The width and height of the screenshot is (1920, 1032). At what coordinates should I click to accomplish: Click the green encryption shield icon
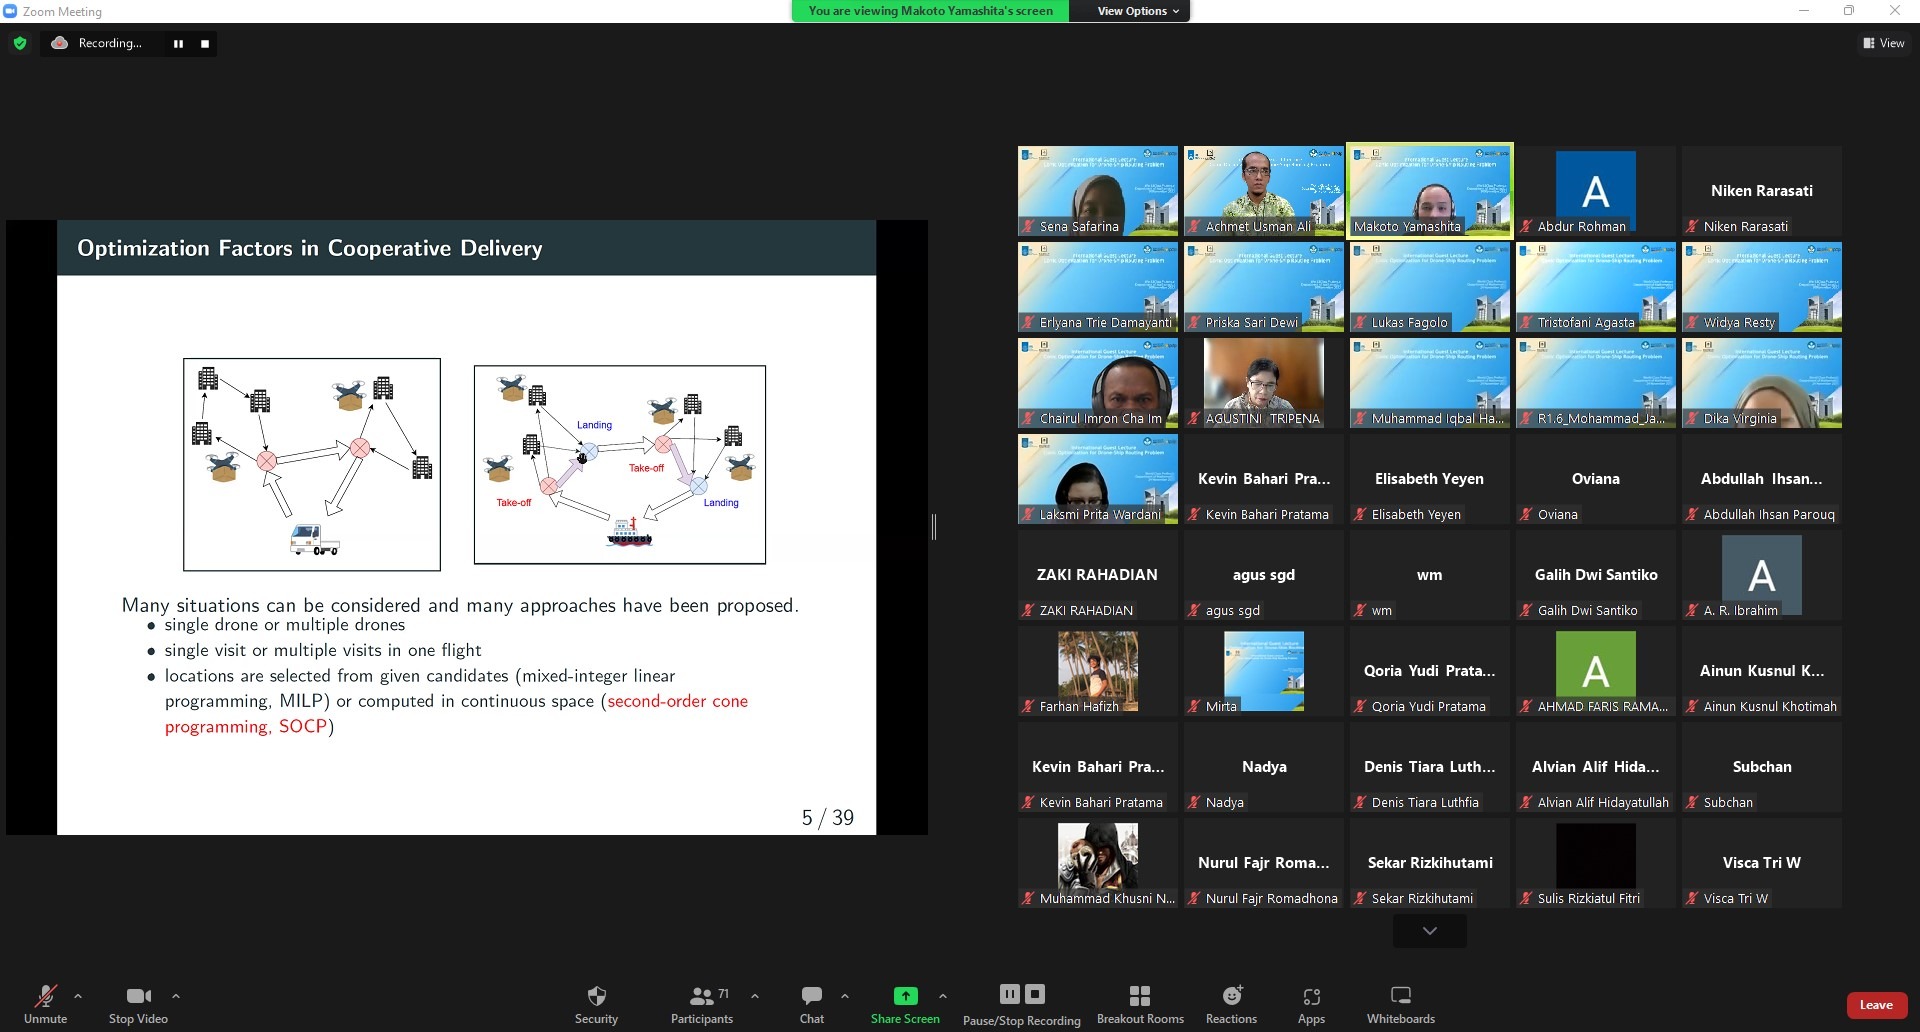click(20, 43)
